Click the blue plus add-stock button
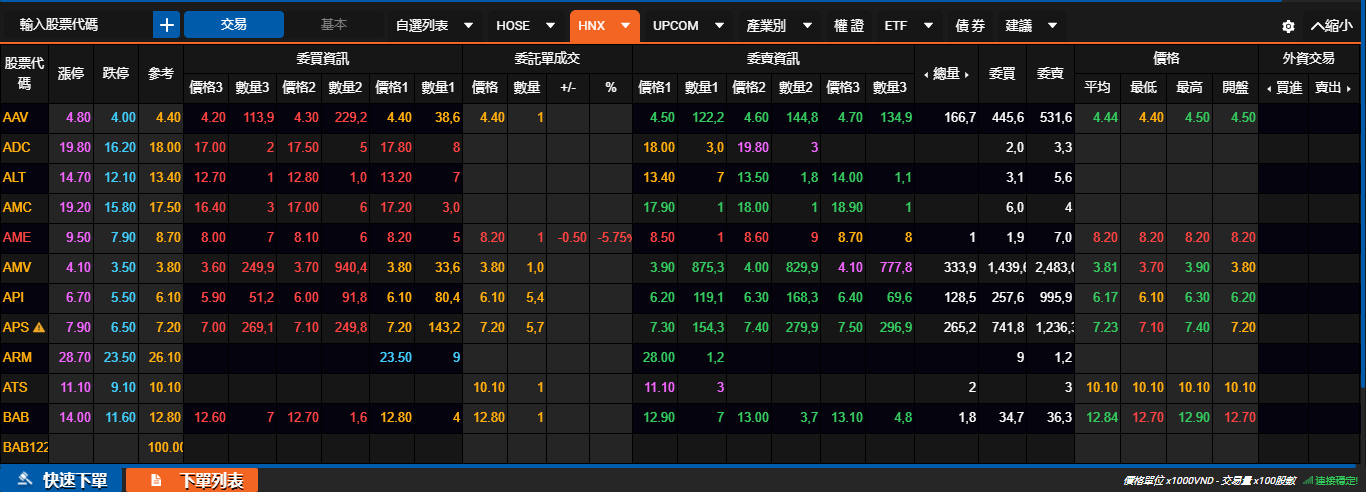 (166, 25)
